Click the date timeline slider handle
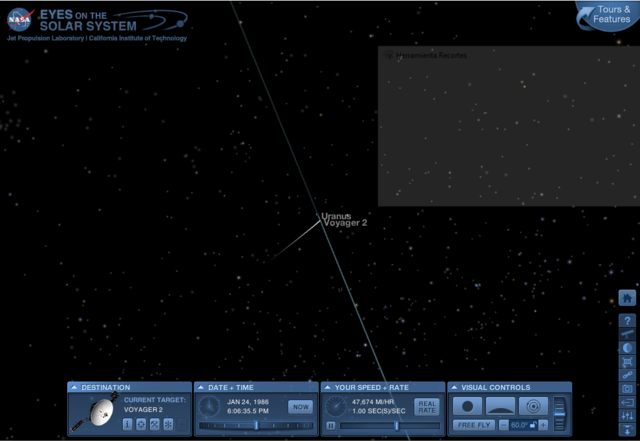Image resolution: width=640 pixels, height=441 pixels. tap(256, 425)
